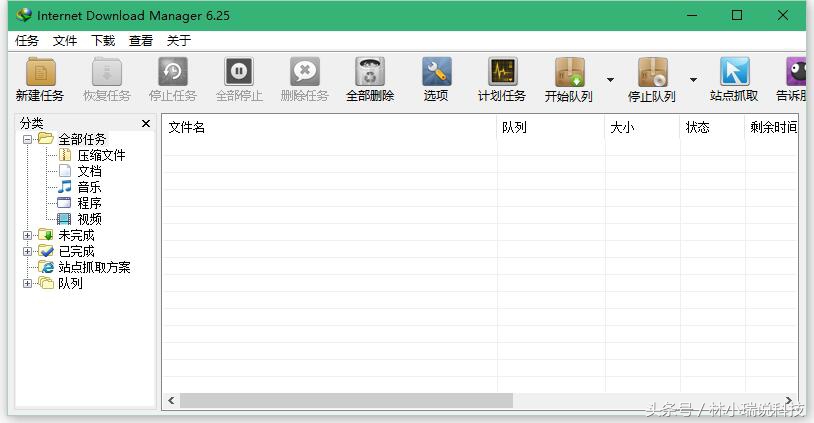
Task: Collapse the 全部任务 tree node
Action: [x=28, y=139]
